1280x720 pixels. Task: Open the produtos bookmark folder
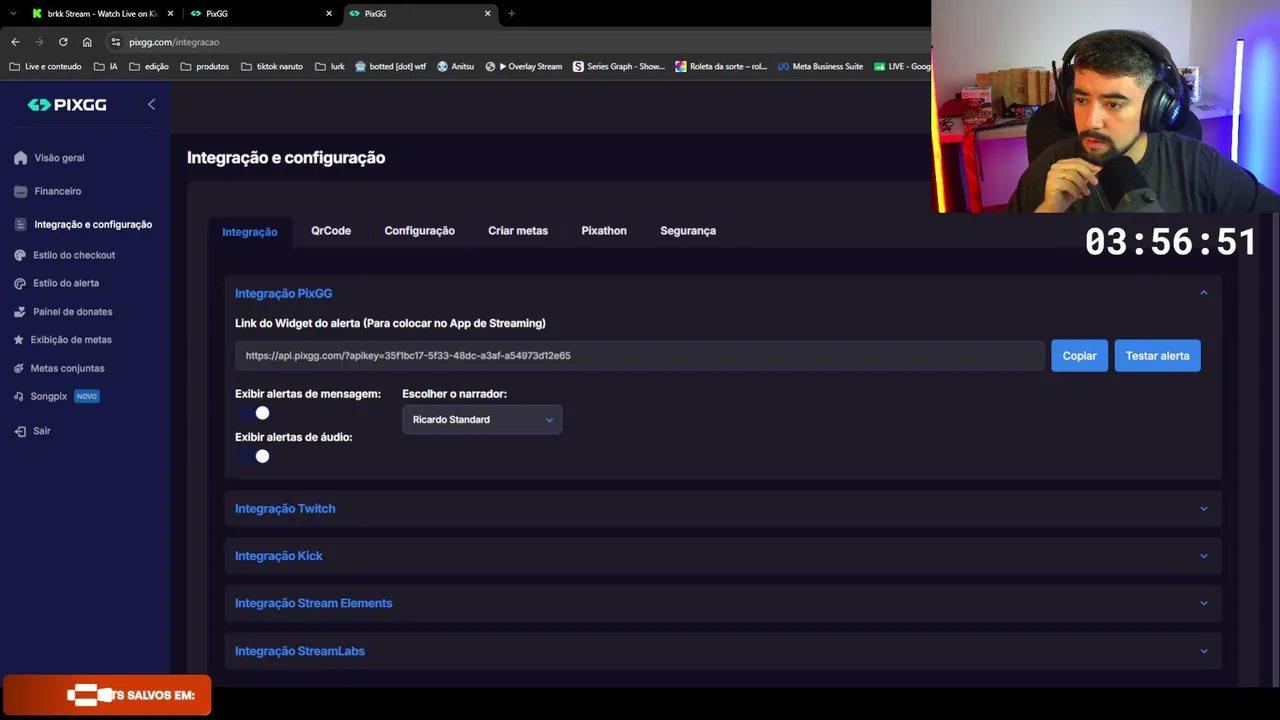click(205, 67)
